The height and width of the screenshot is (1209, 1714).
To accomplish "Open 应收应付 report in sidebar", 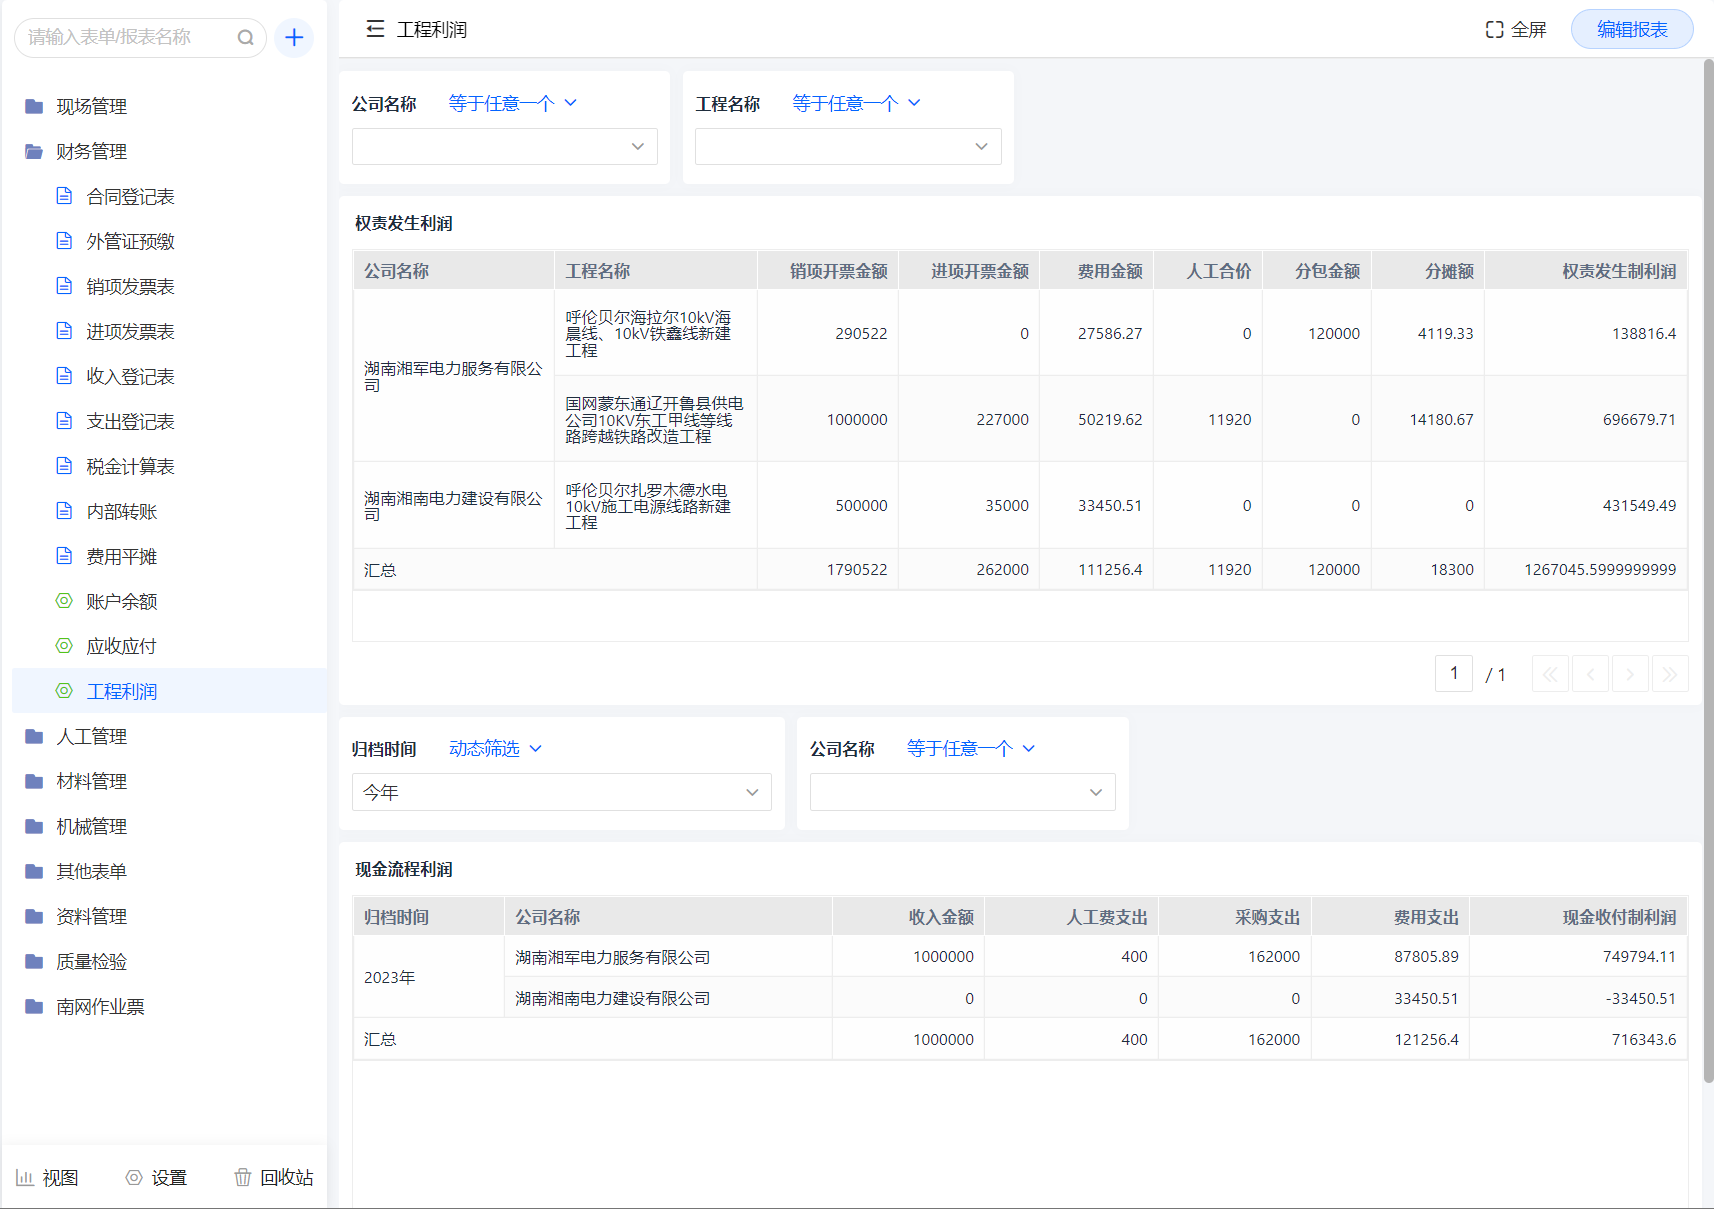I will [x=121, y=646].
